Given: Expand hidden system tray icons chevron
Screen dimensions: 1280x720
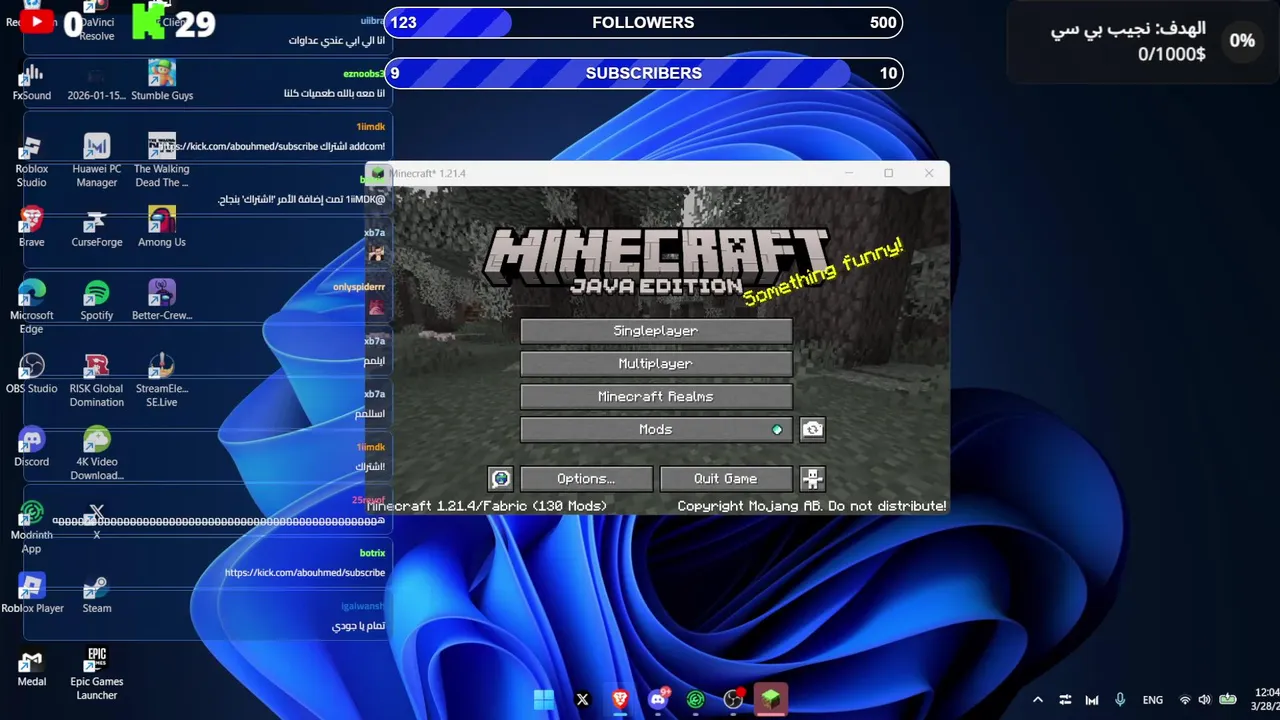Looking at the screenshot, I should pos(1038,700).
